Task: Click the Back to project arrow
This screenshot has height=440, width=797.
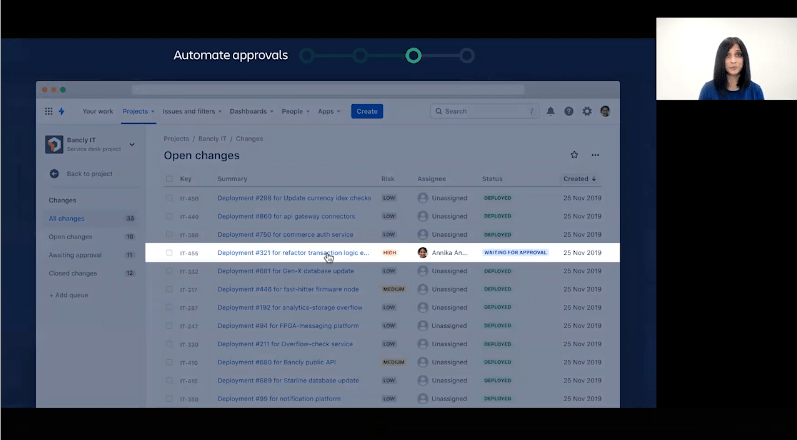Action: [56, 173]
